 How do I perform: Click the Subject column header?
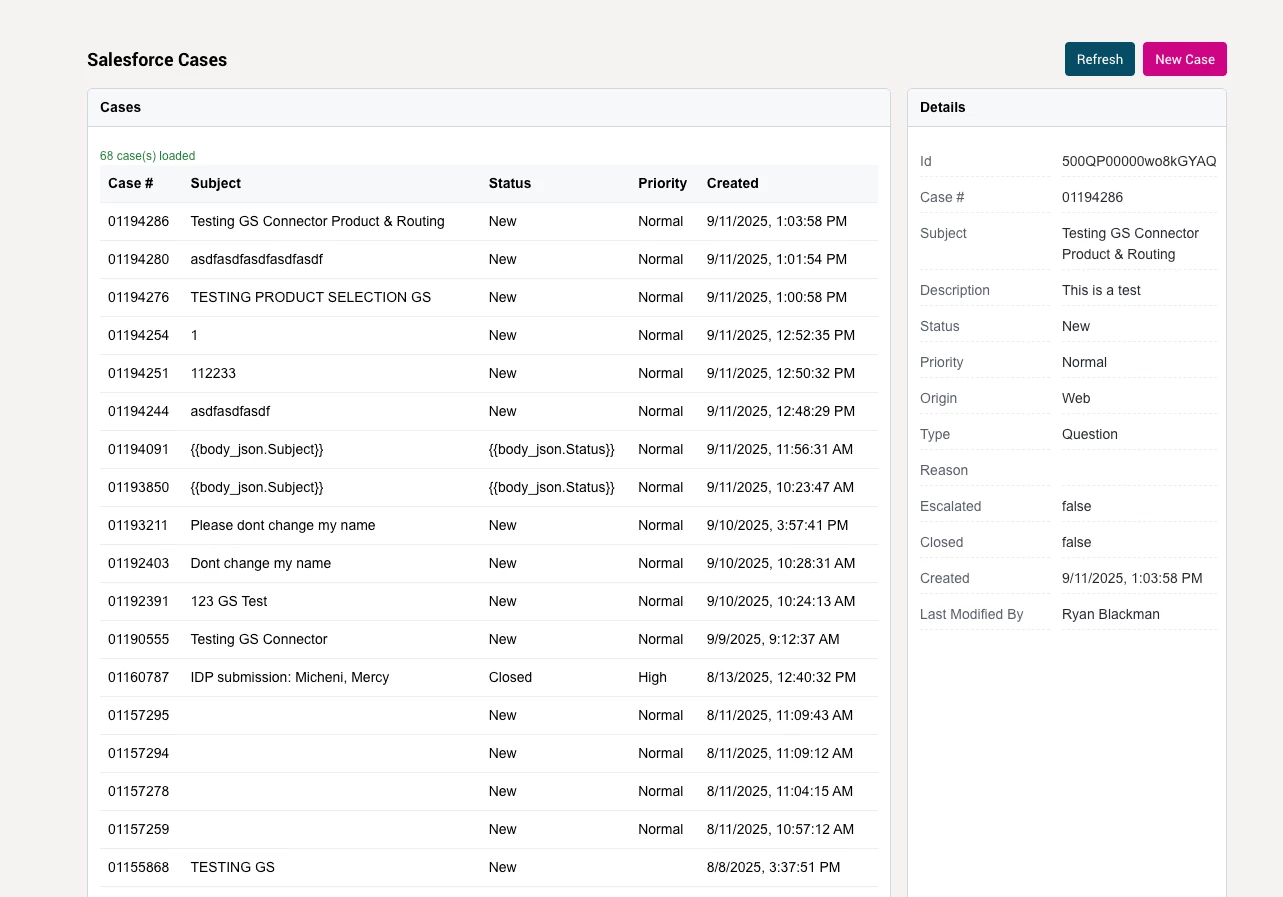click(x=216, y=183)
